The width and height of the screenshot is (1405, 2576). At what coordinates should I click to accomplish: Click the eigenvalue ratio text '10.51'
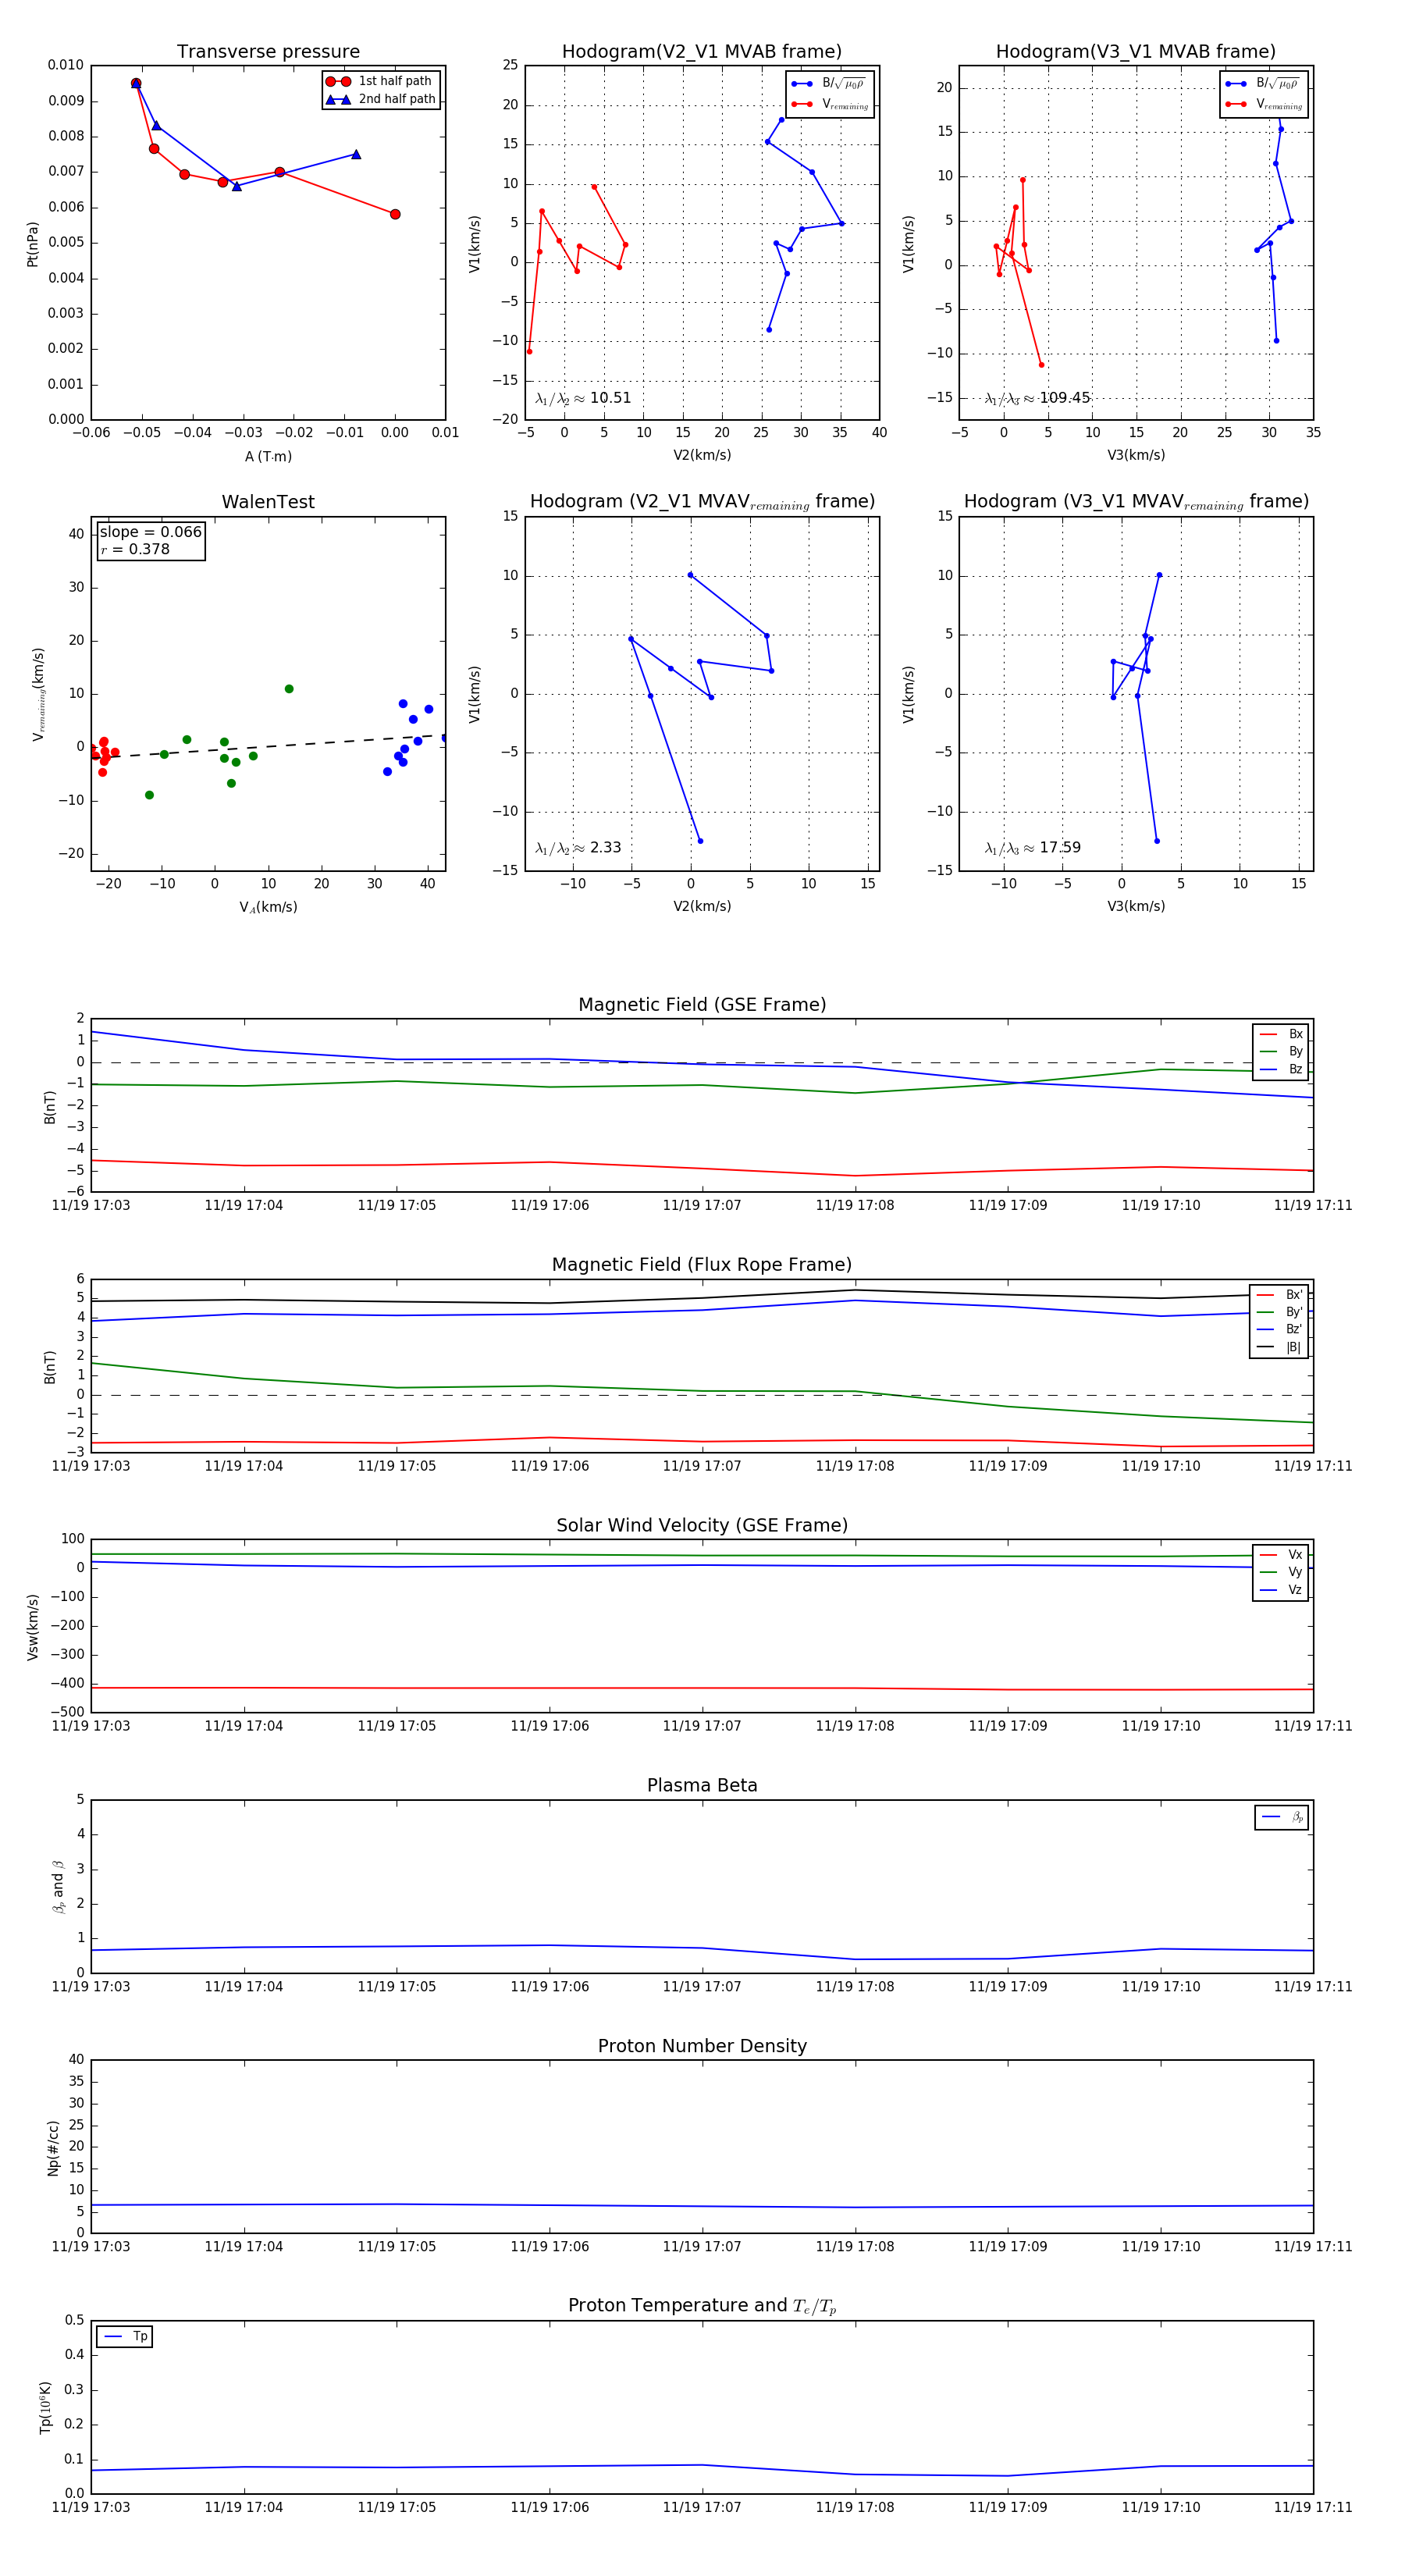click(610, 398)
